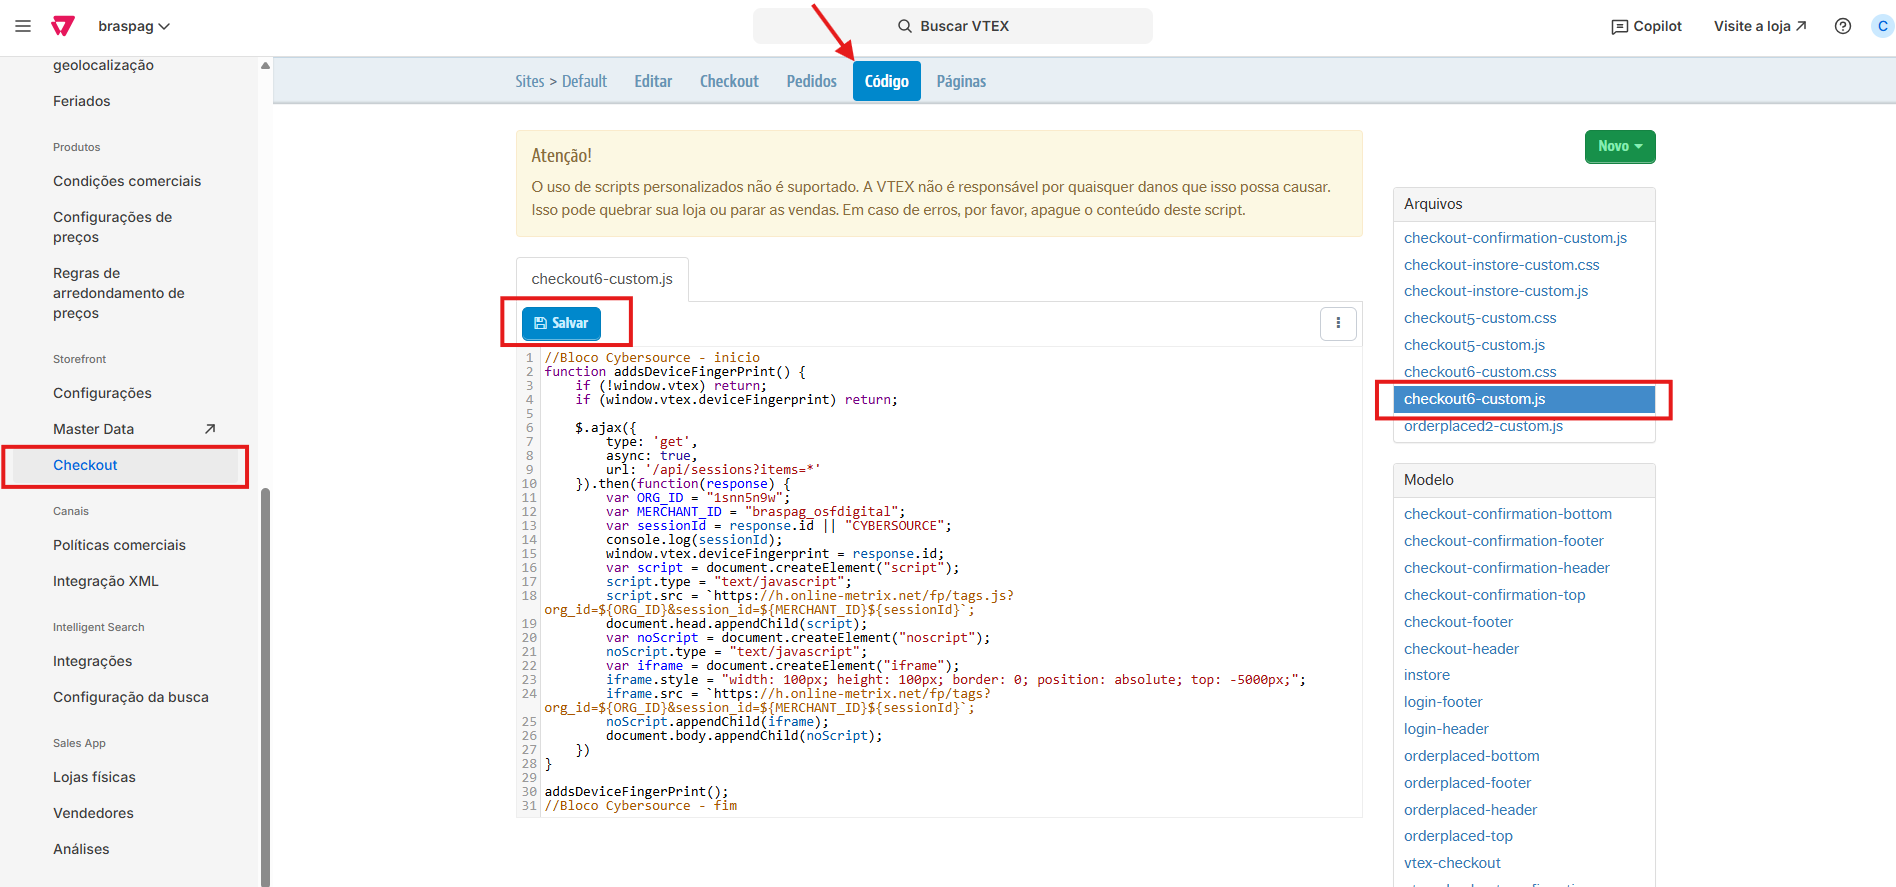This screenshot has width=1896, height=887.
Task: Open Master Data in sidebar
Action: (93, 429)
